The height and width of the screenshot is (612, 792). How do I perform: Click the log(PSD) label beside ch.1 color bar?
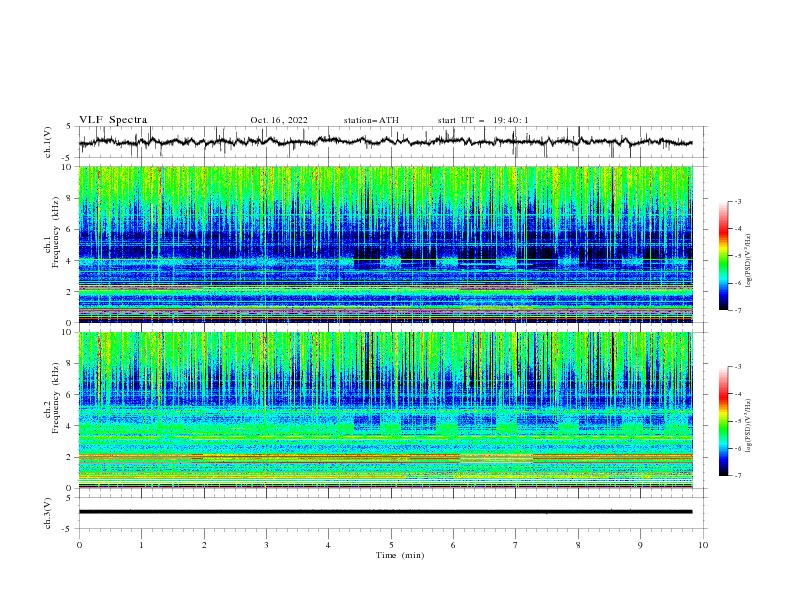tap(749, 261)
